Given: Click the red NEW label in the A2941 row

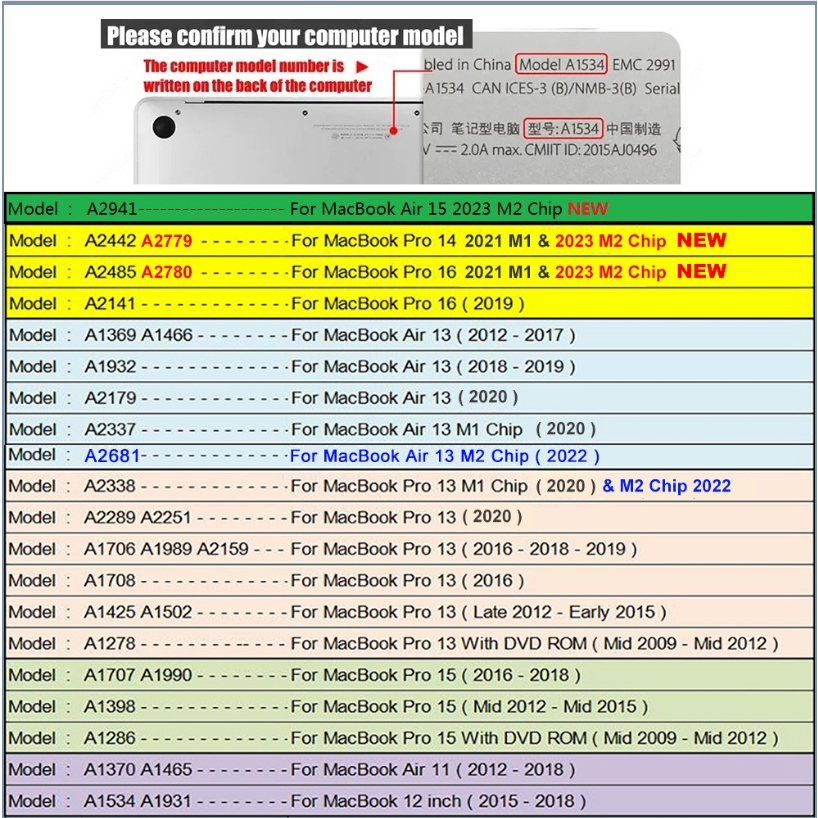Looking at the screenshot, I should click(x=588, y=209).
